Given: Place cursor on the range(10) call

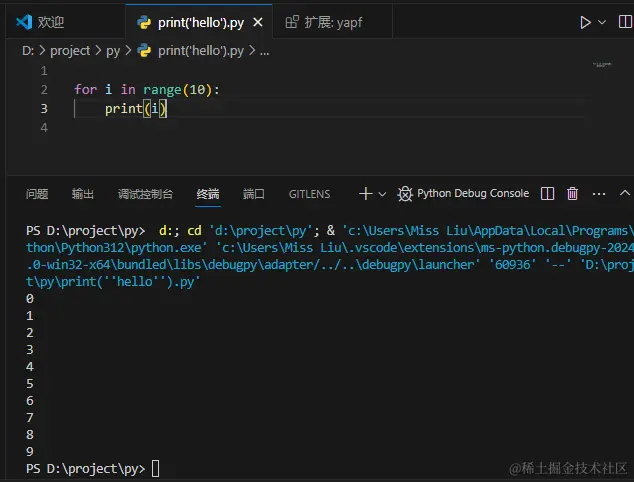Looking at the screenshot, I should click(x=178, y=90).
